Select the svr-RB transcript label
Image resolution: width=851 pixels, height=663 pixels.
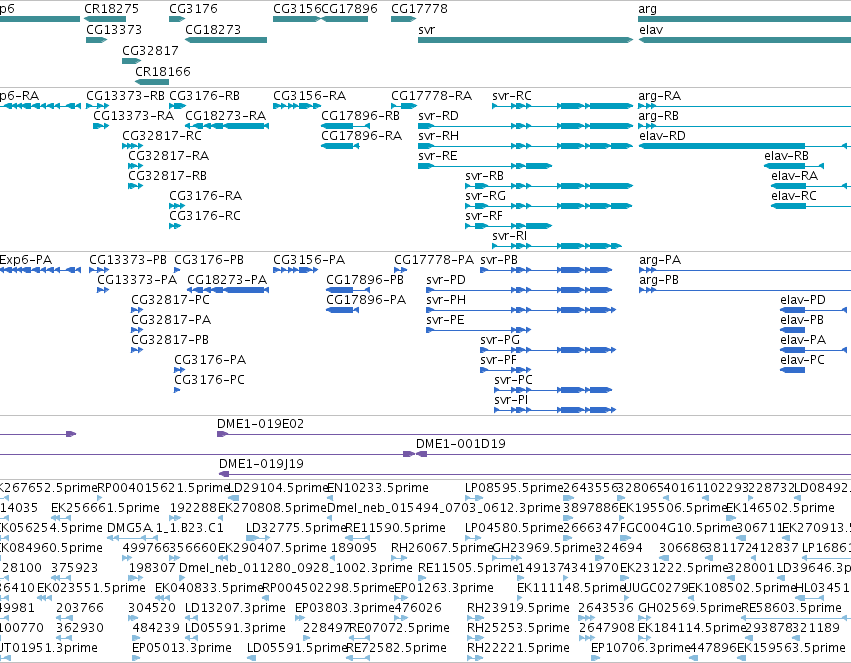pos(485,176)
